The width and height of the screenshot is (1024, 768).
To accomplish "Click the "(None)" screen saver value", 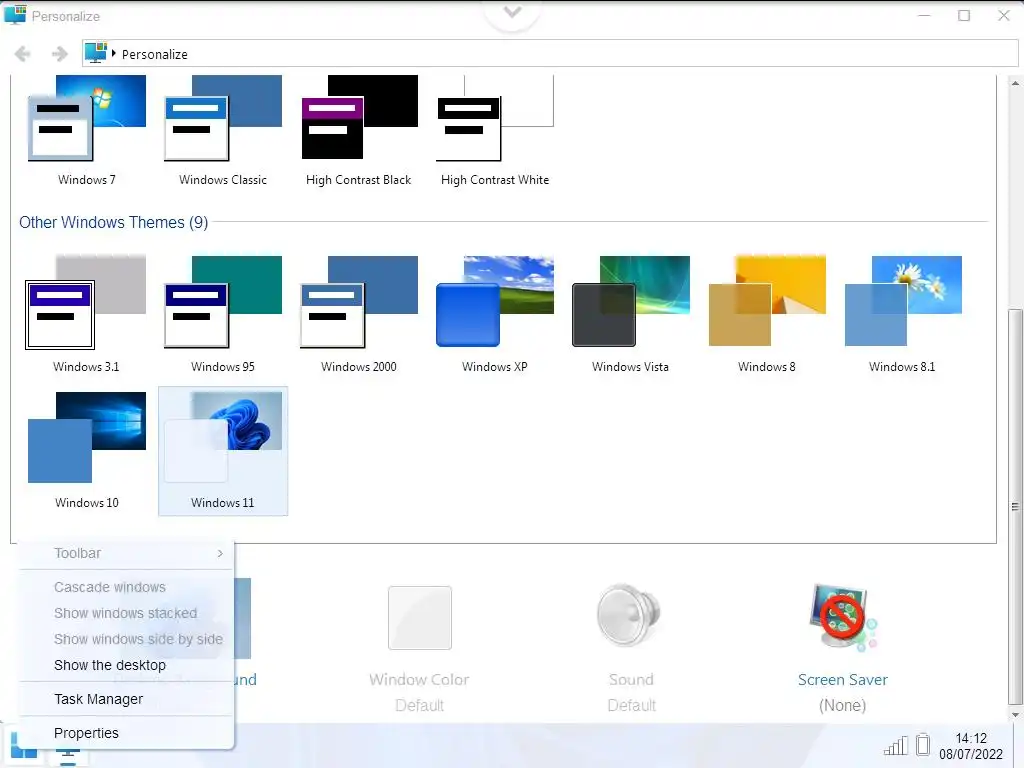I will (x=842, y=706).
